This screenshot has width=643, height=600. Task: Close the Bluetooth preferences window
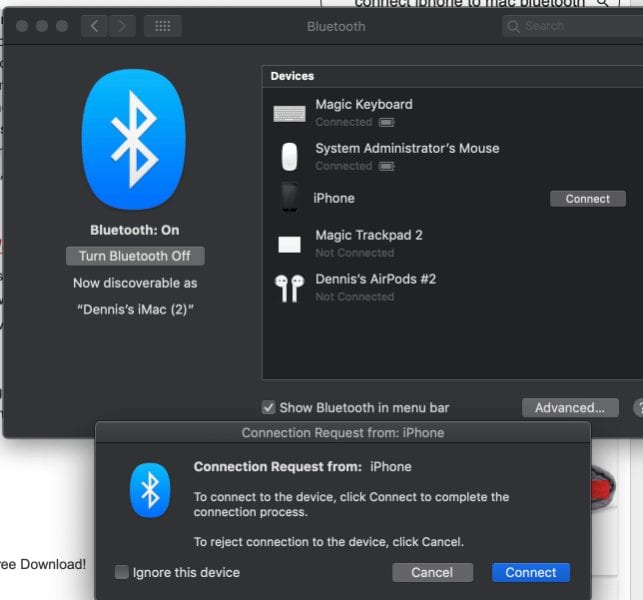pos(22,26)
